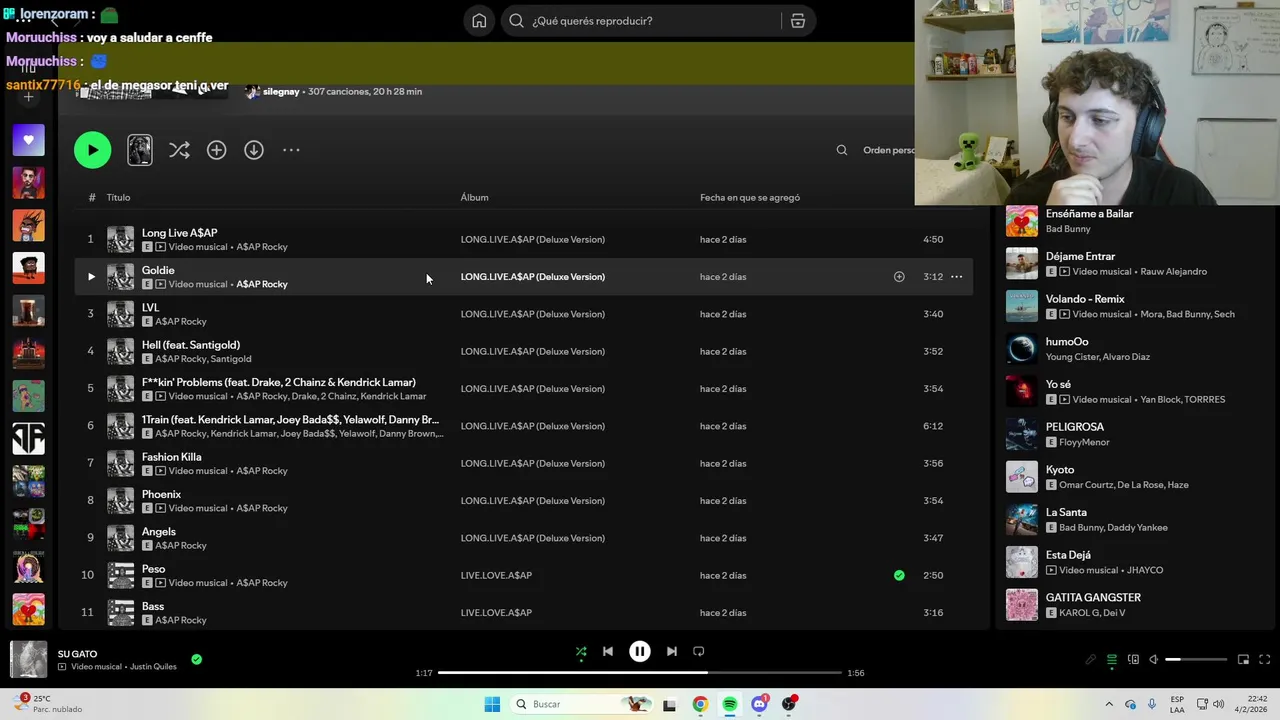This screenshot has height=720, width=1280.
Task: Seek on the song progress bar
Action: [640, 673]
